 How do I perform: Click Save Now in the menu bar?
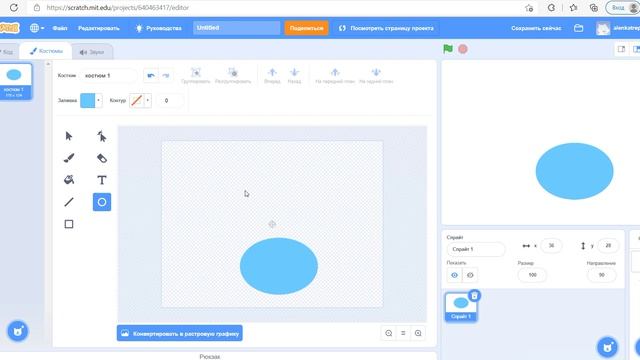(536, 28)
